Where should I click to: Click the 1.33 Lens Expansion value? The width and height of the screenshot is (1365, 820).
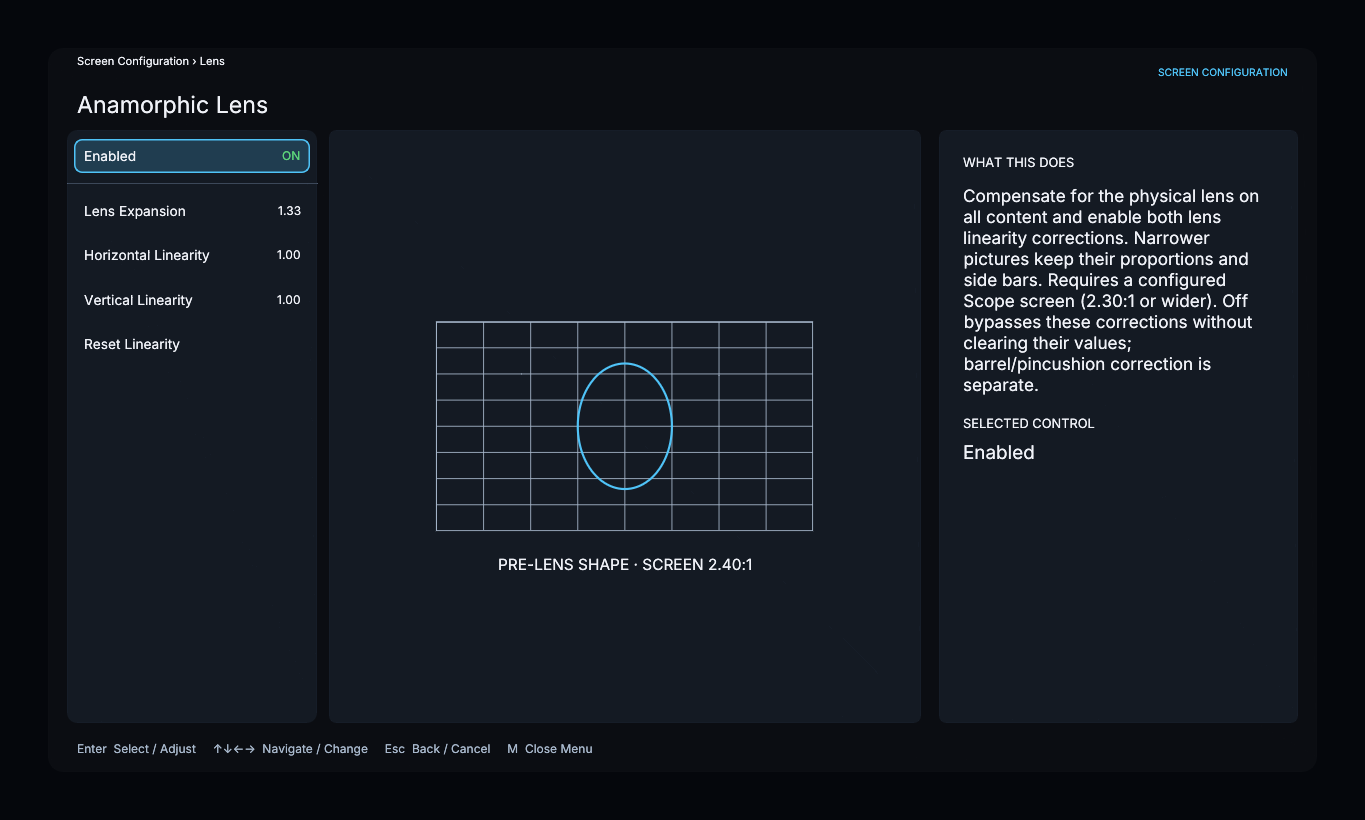pyautogui.click(x=289, y=211)
